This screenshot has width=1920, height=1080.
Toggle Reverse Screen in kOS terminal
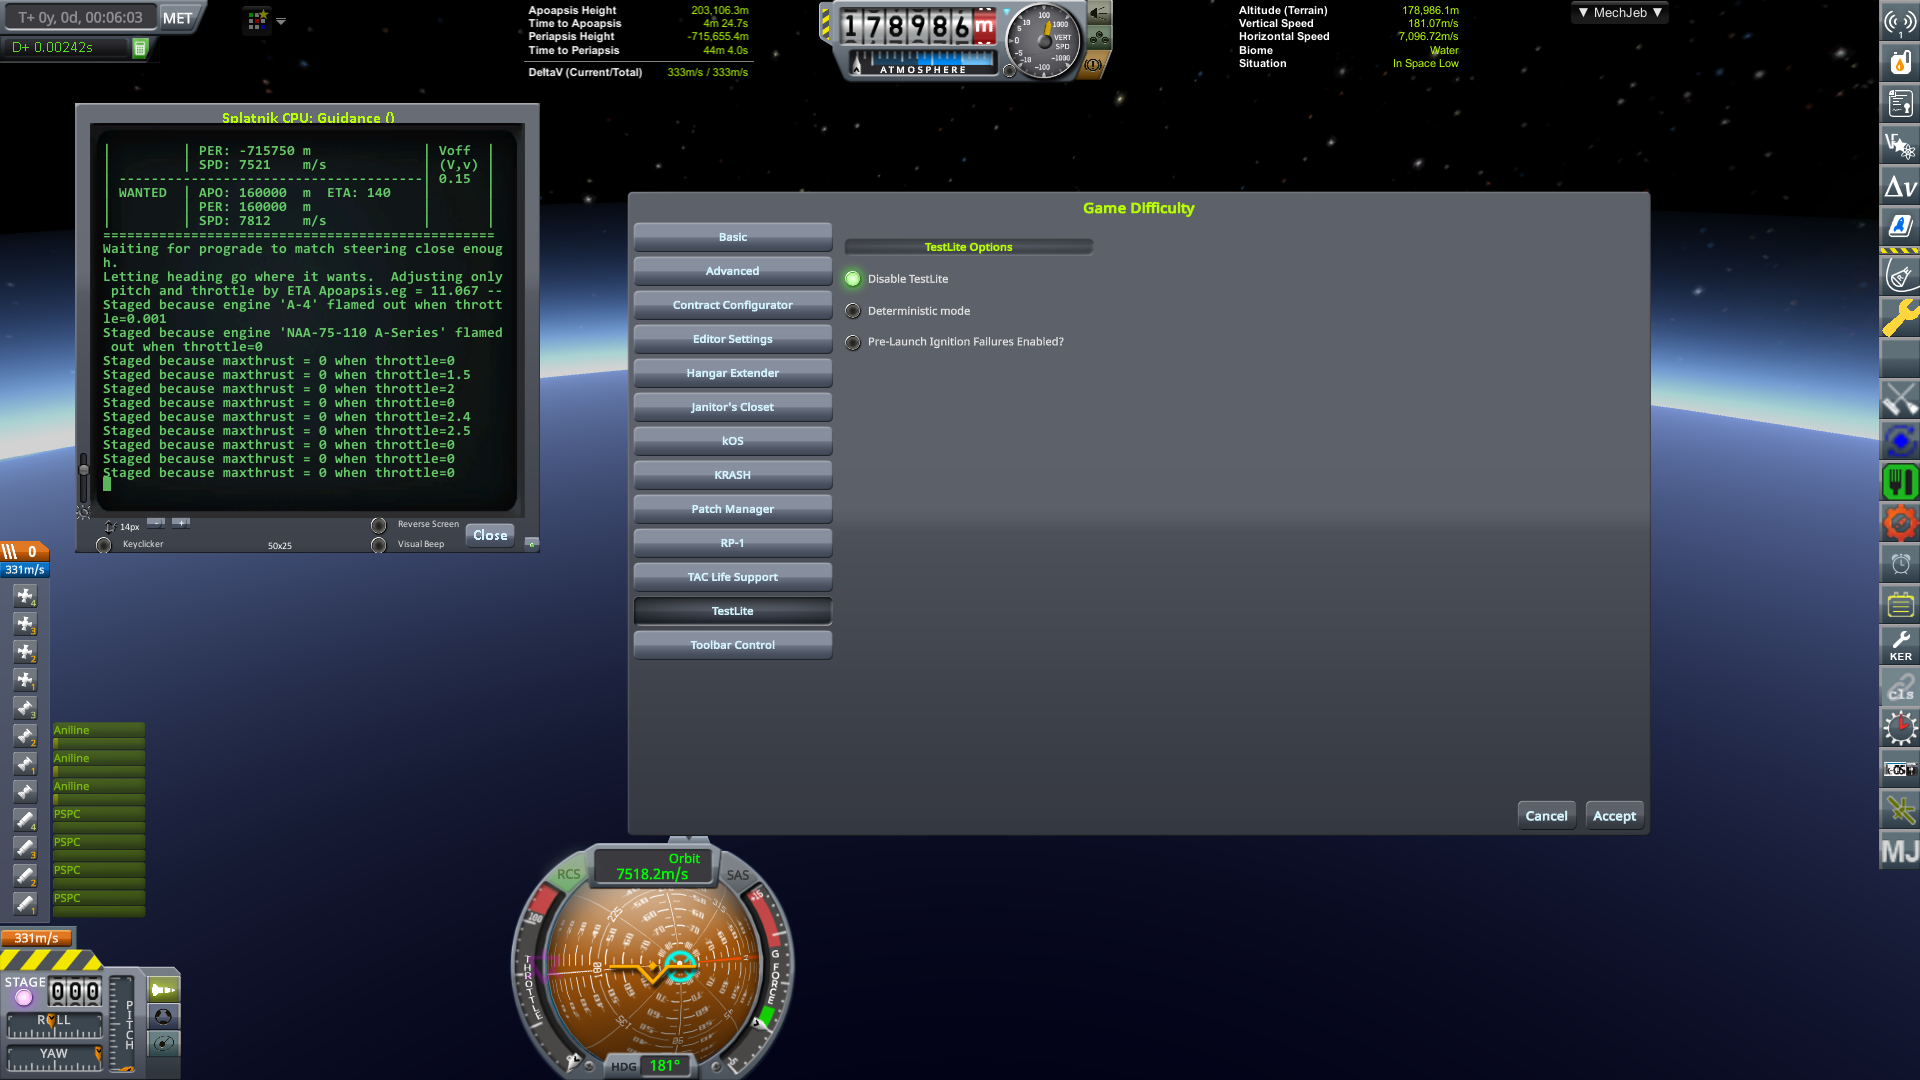pos(378,525)
